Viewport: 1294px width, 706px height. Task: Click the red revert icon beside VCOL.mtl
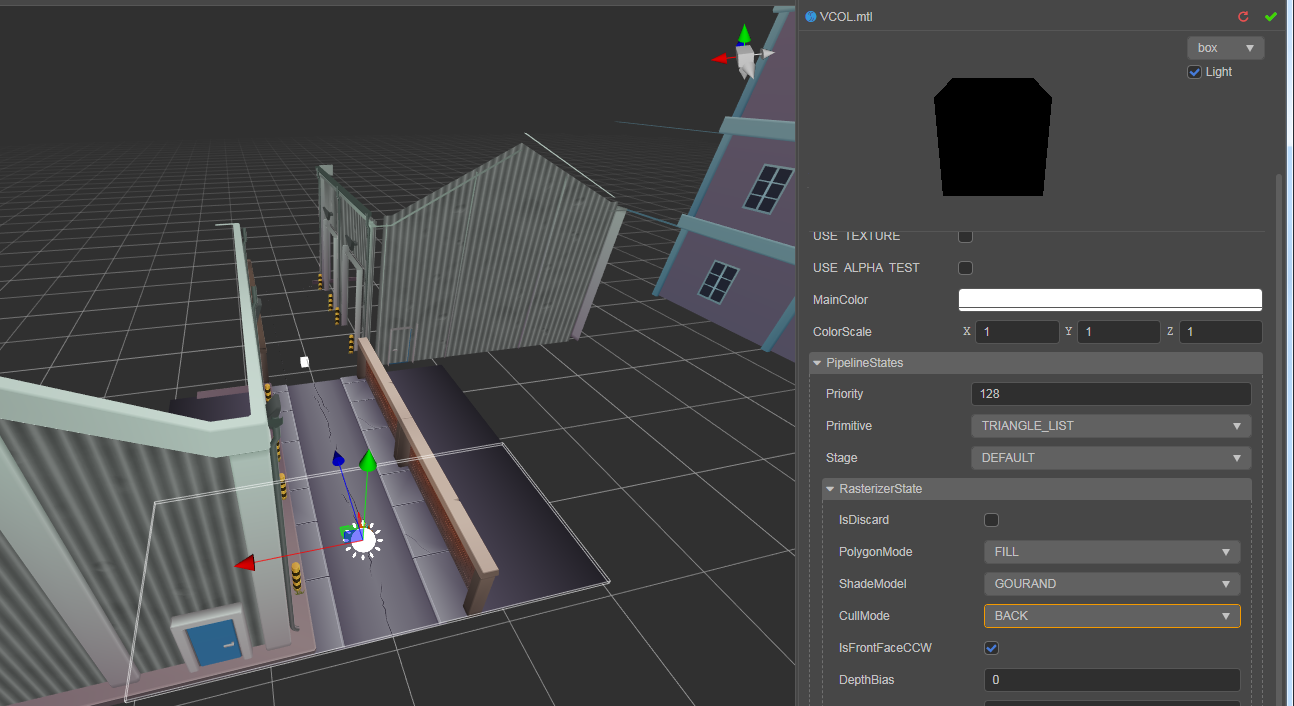[1243, 17]
